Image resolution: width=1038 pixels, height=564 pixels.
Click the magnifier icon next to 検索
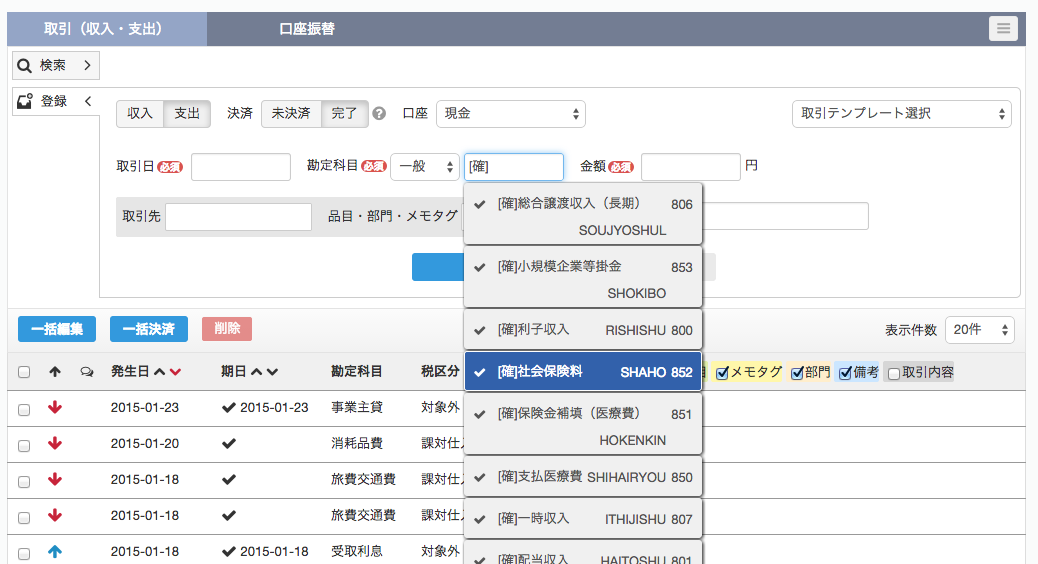click(x=24, y=66)
